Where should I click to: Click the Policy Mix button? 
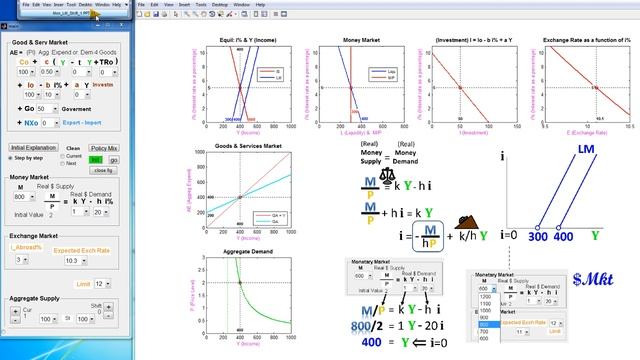tap(104, 148)
